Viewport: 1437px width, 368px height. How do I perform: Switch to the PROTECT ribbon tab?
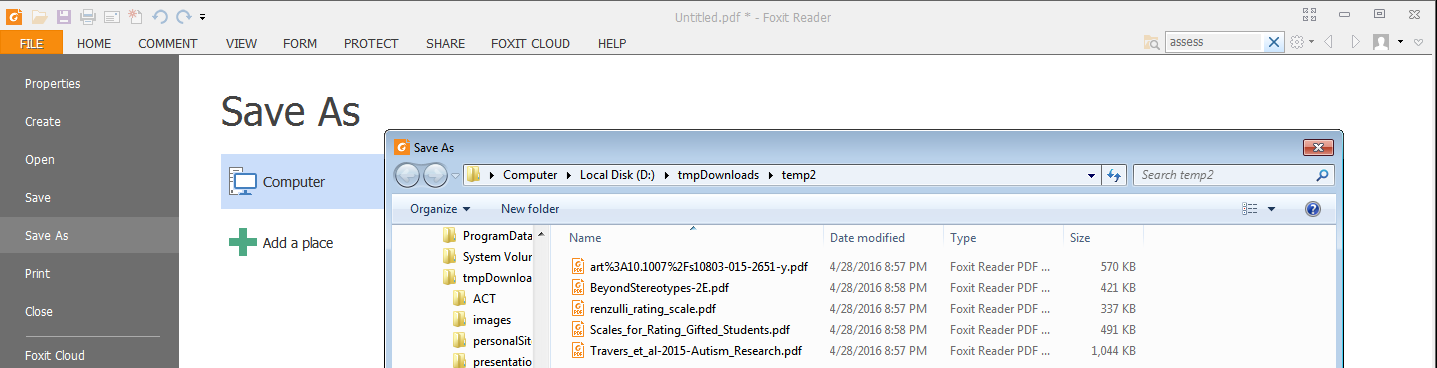(371, 43)
